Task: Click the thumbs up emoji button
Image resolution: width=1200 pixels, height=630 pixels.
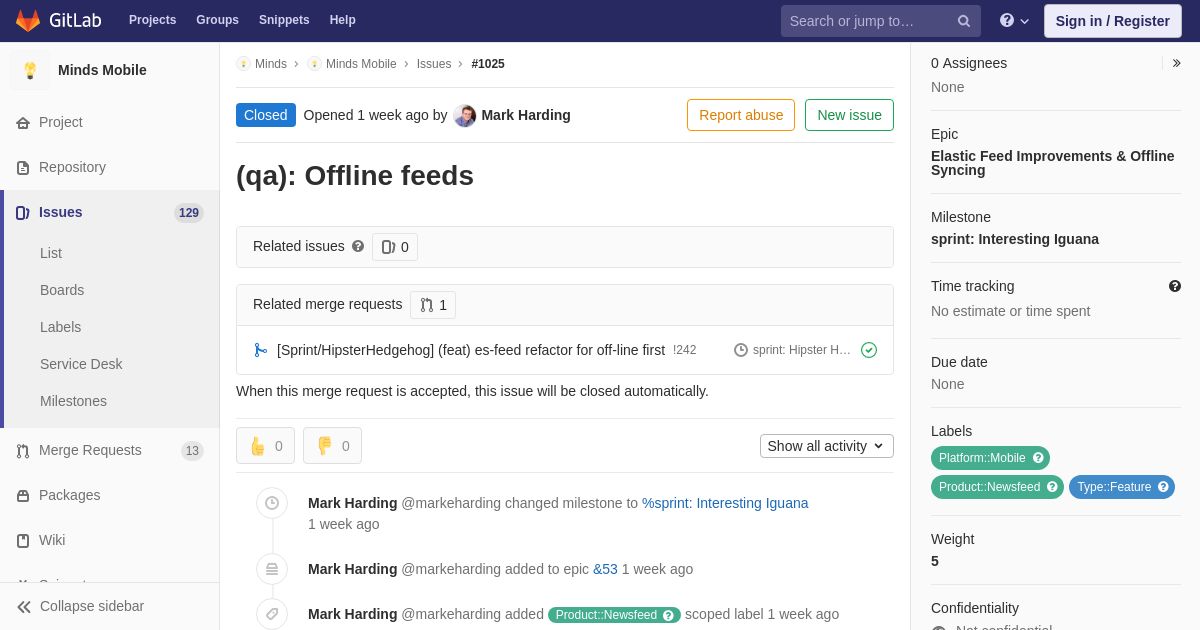Action: tap(265, 446)
